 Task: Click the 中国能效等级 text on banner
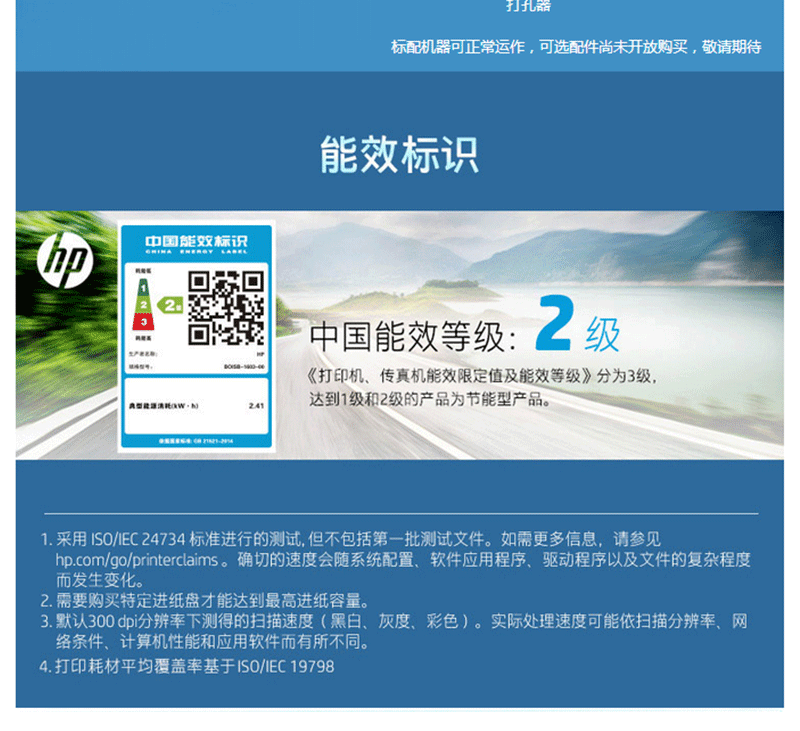pyautogui.click(x=412, y=337)
